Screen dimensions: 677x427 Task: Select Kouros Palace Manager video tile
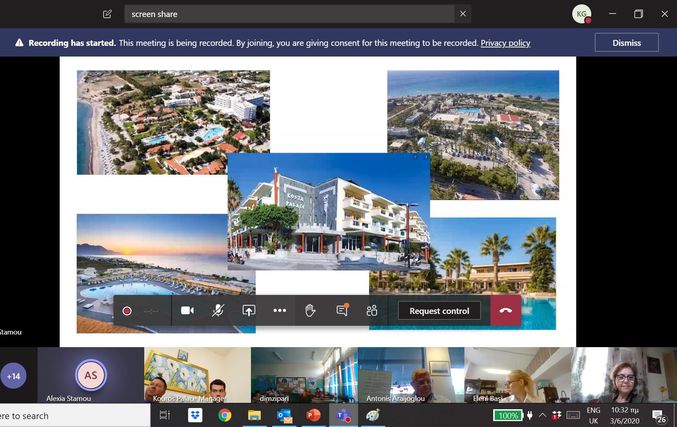pos(197,375)
